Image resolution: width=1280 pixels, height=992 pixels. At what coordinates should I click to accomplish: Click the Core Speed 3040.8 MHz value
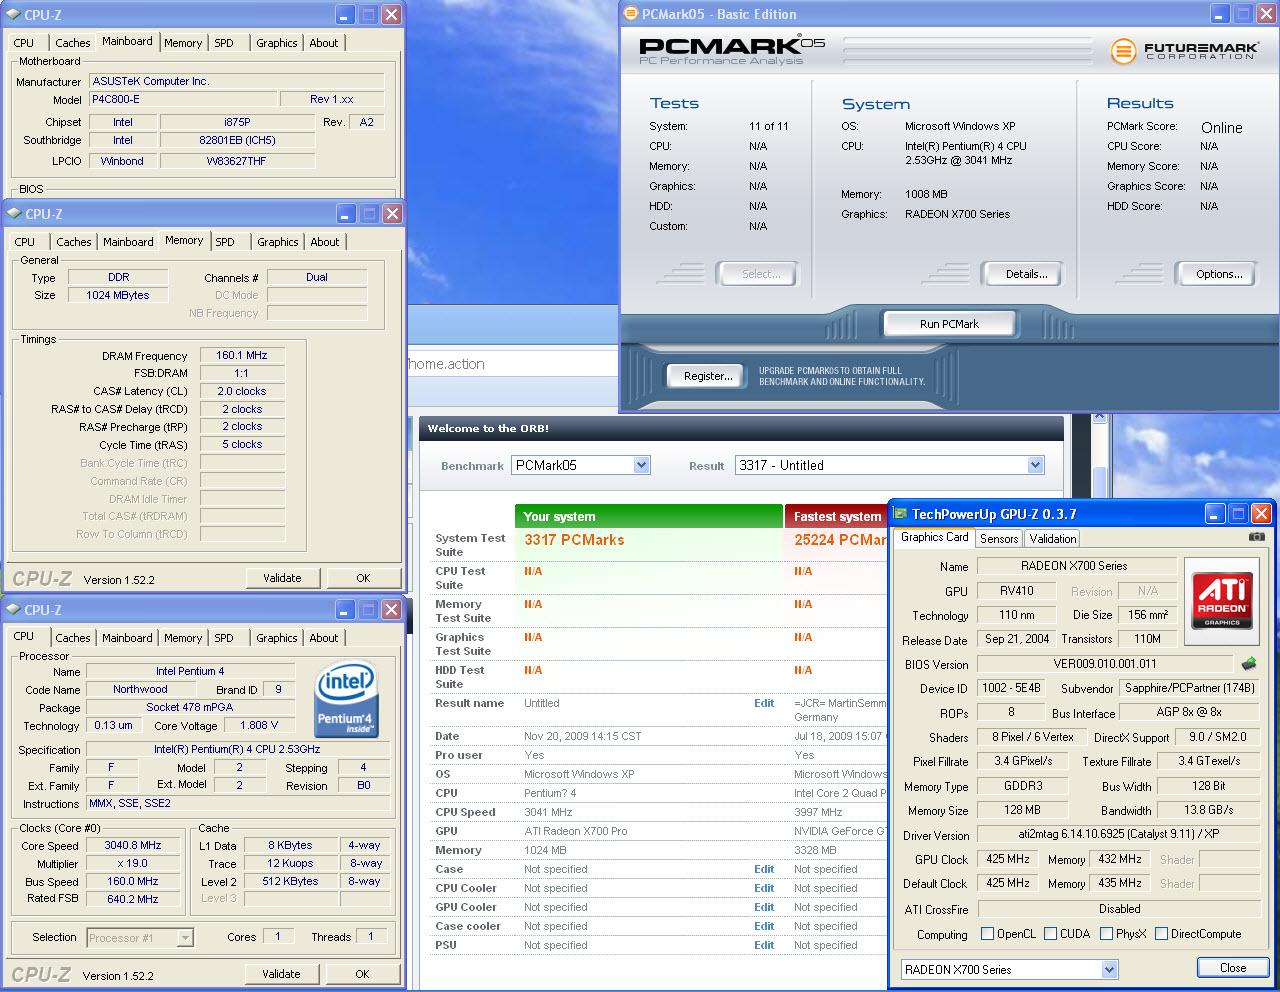click(133, 845)
